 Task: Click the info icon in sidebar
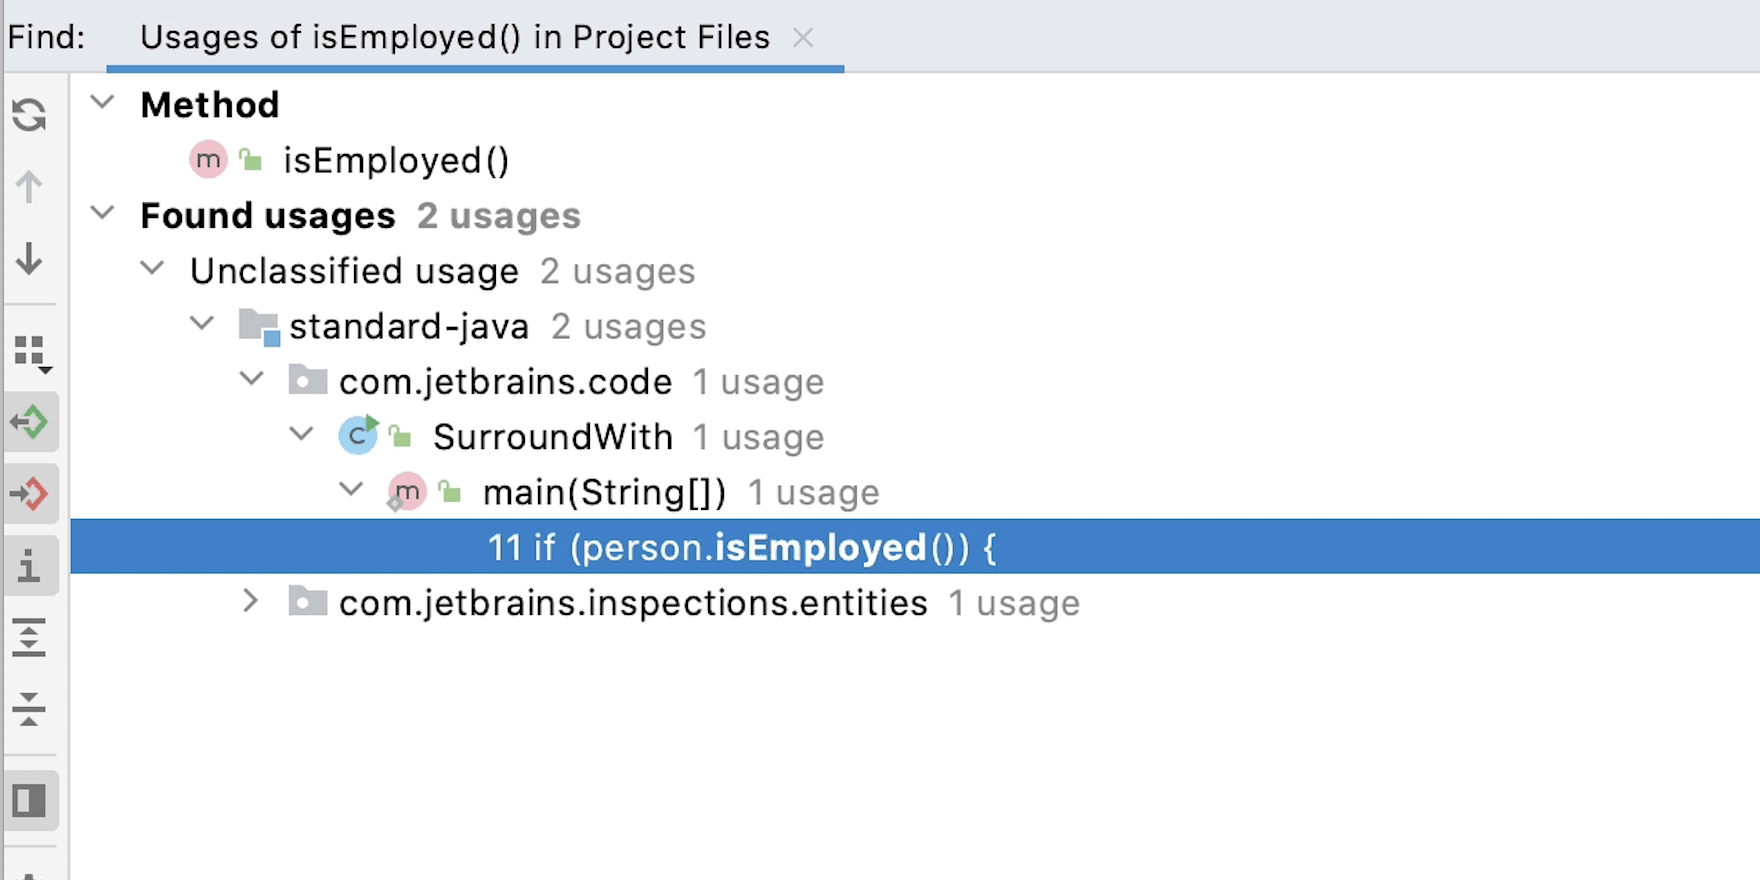(x=31, y=566)
